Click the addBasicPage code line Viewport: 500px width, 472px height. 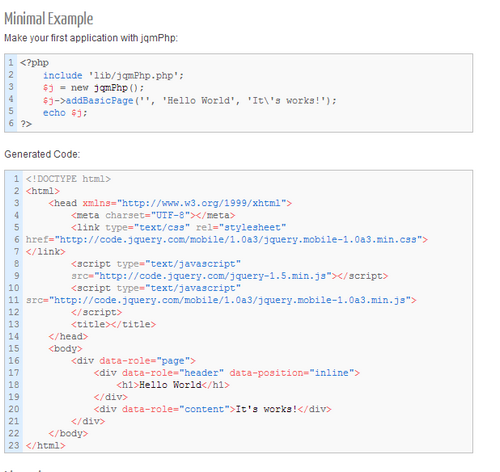pos(190,100)
